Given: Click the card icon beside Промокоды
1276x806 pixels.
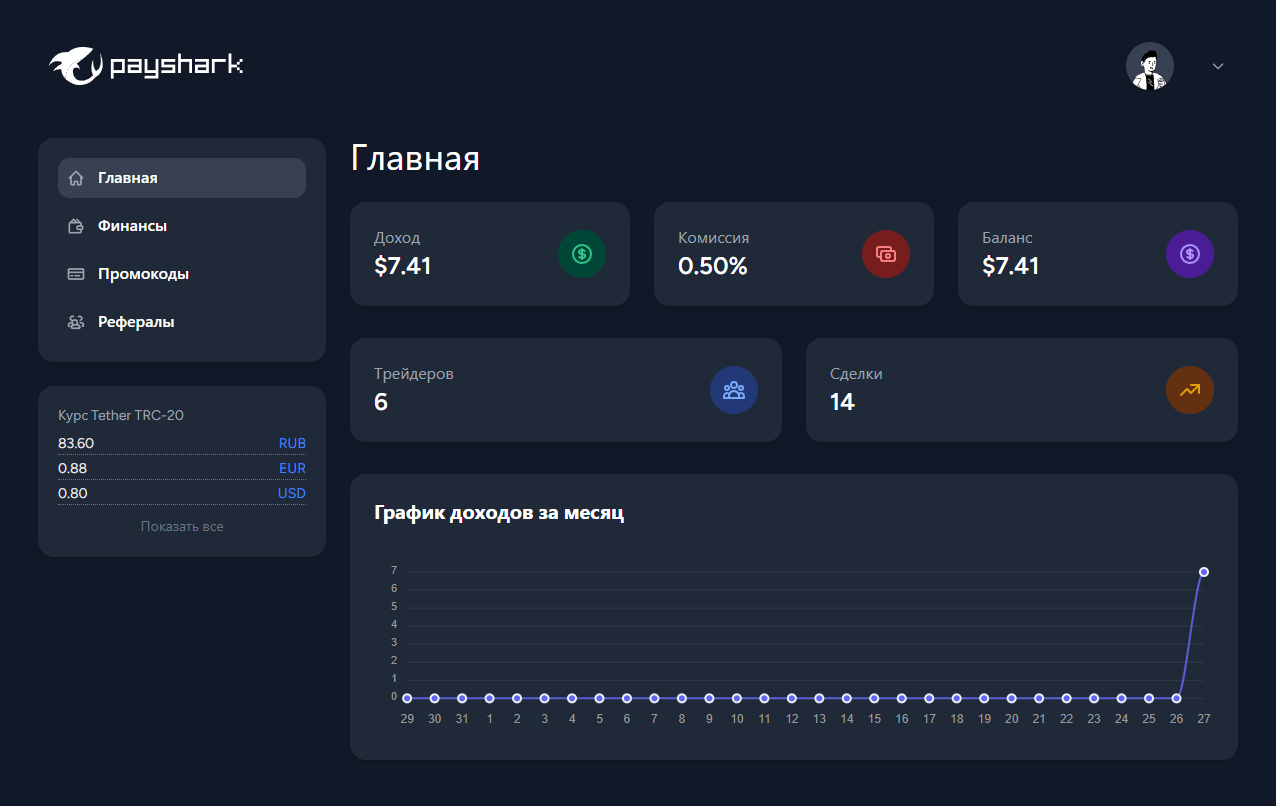Looking at the screenshot, I should [76, 274].
